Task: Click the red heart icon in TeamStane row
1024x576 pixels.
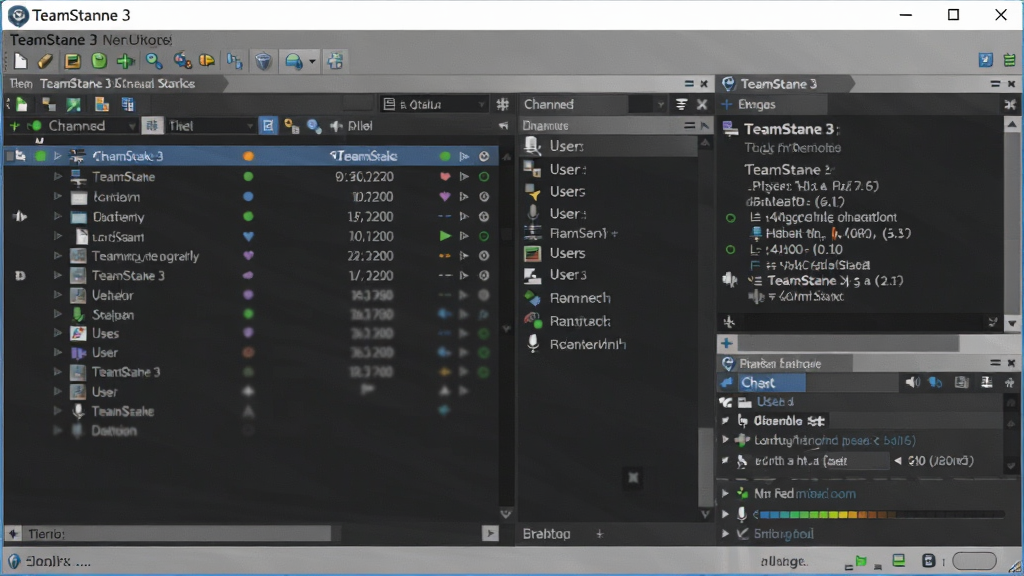Action: [445, 176]
